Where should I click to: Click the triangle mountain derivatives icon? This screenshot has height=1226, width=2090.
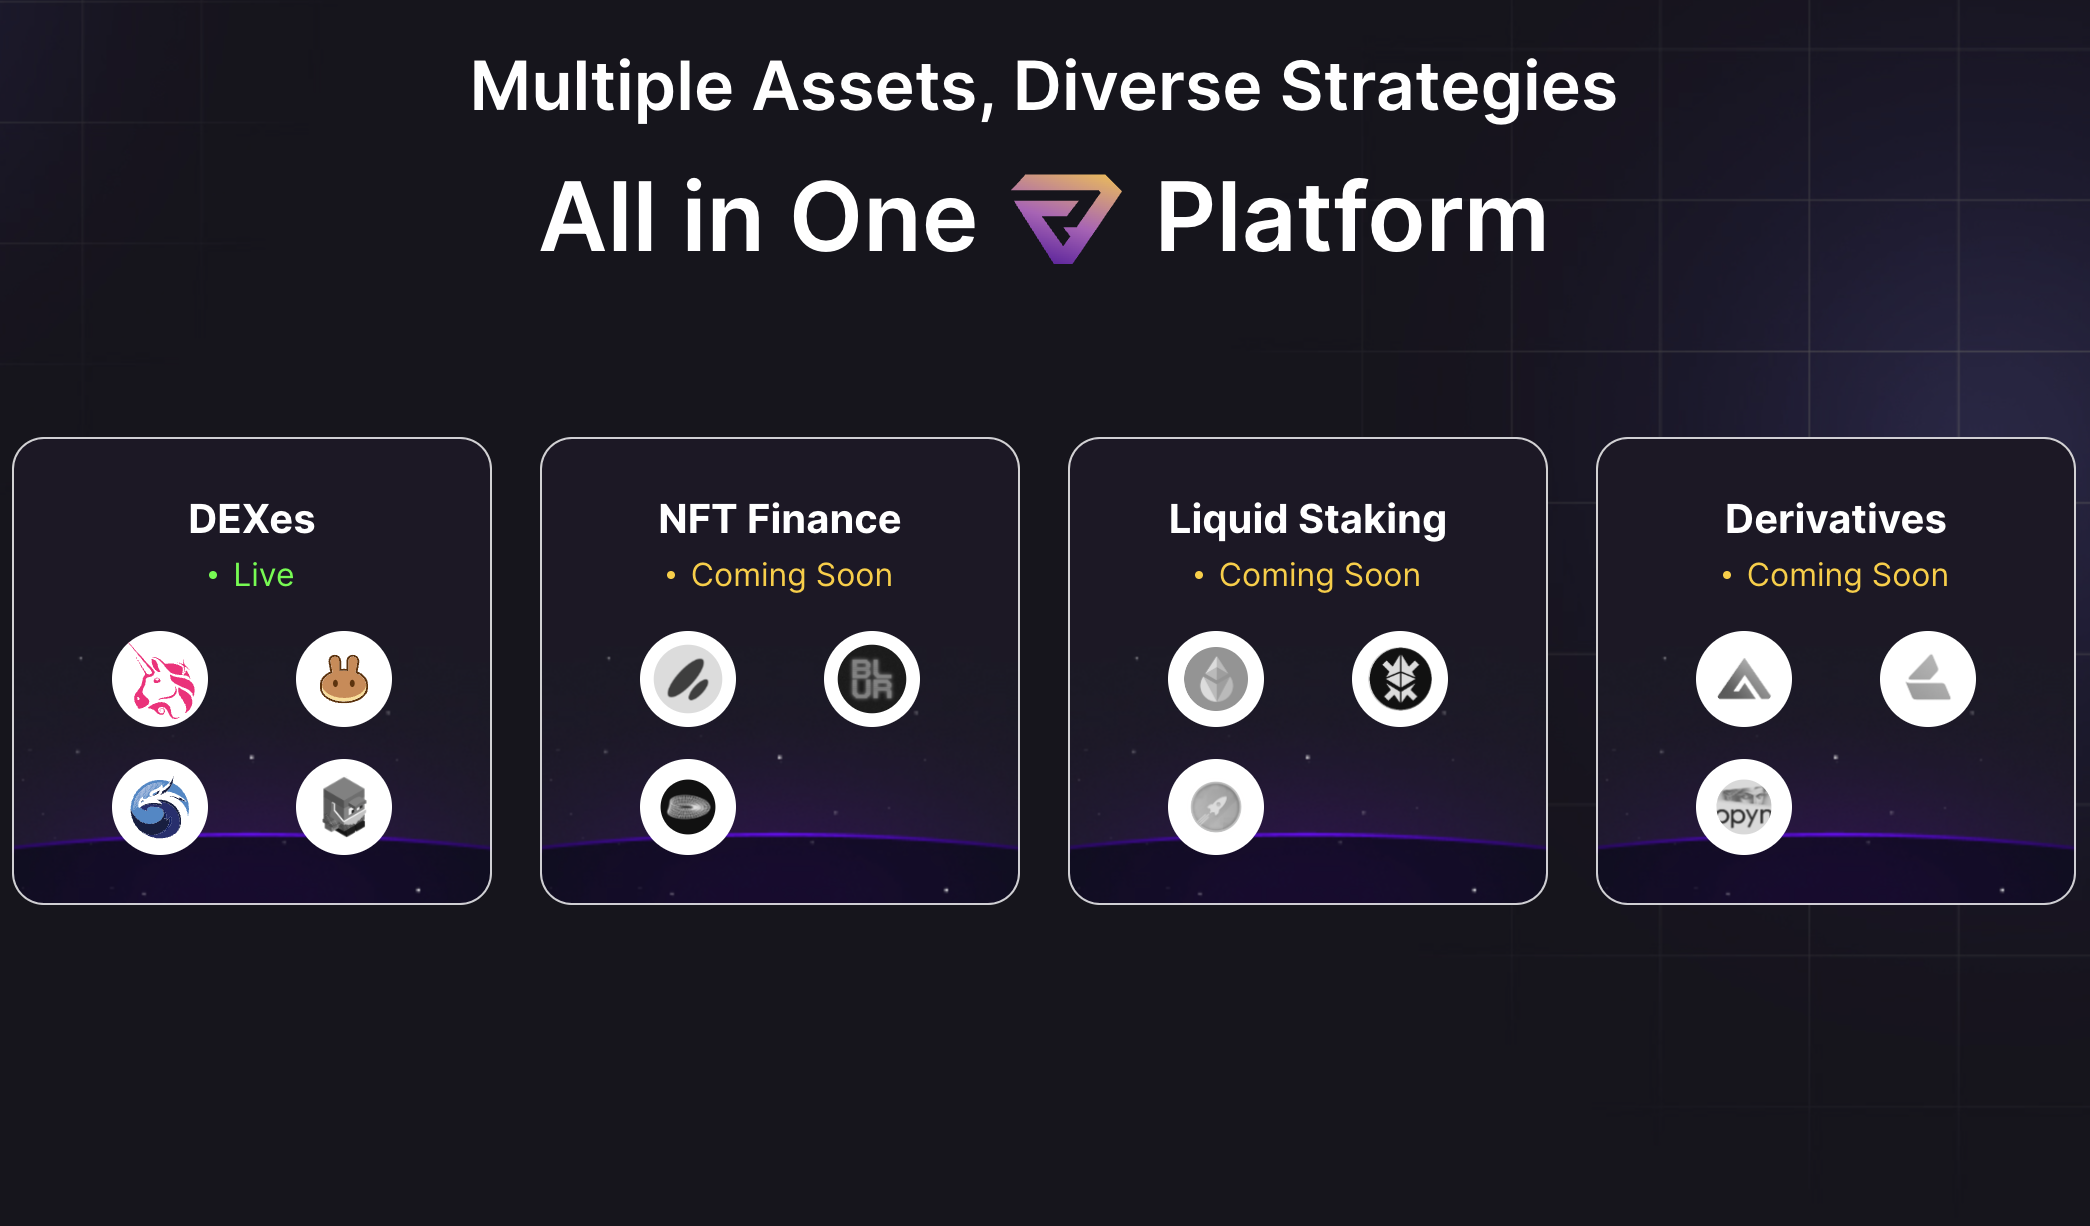coord(1744,679)
